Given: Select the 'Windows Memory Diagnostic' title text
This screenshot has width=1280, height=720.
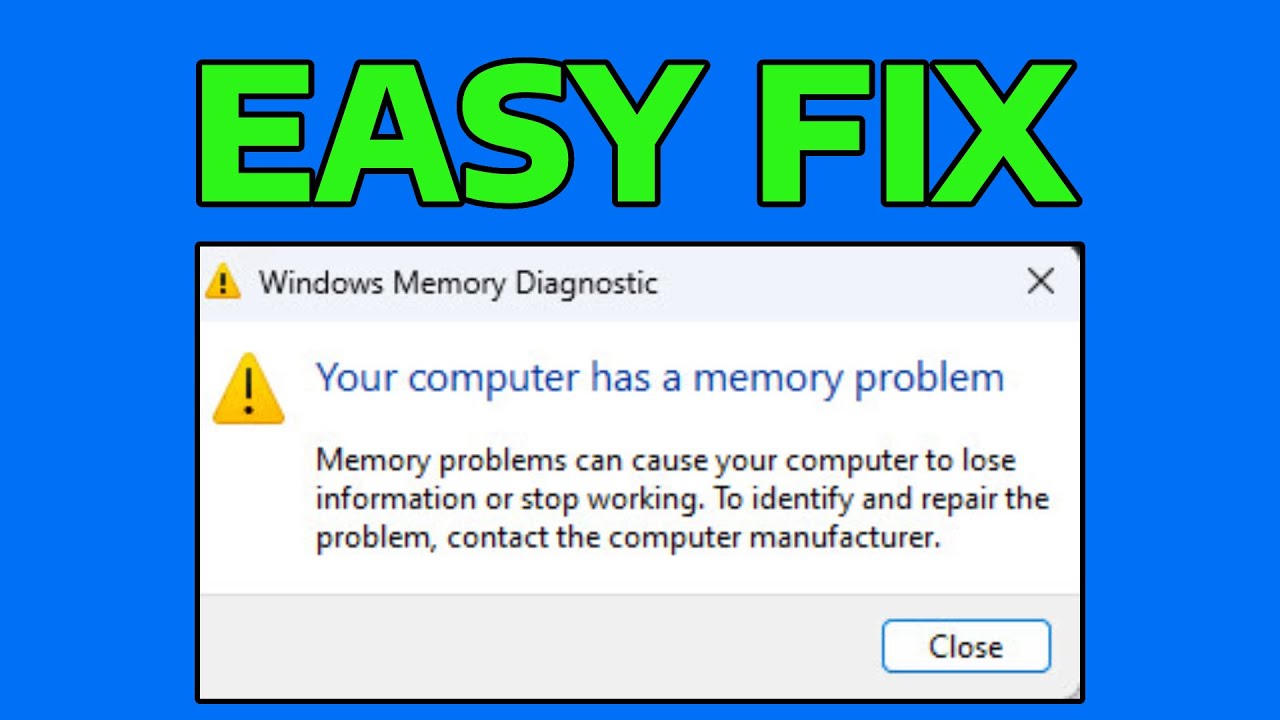Looking at the screenshot, I should click(458, 283).
